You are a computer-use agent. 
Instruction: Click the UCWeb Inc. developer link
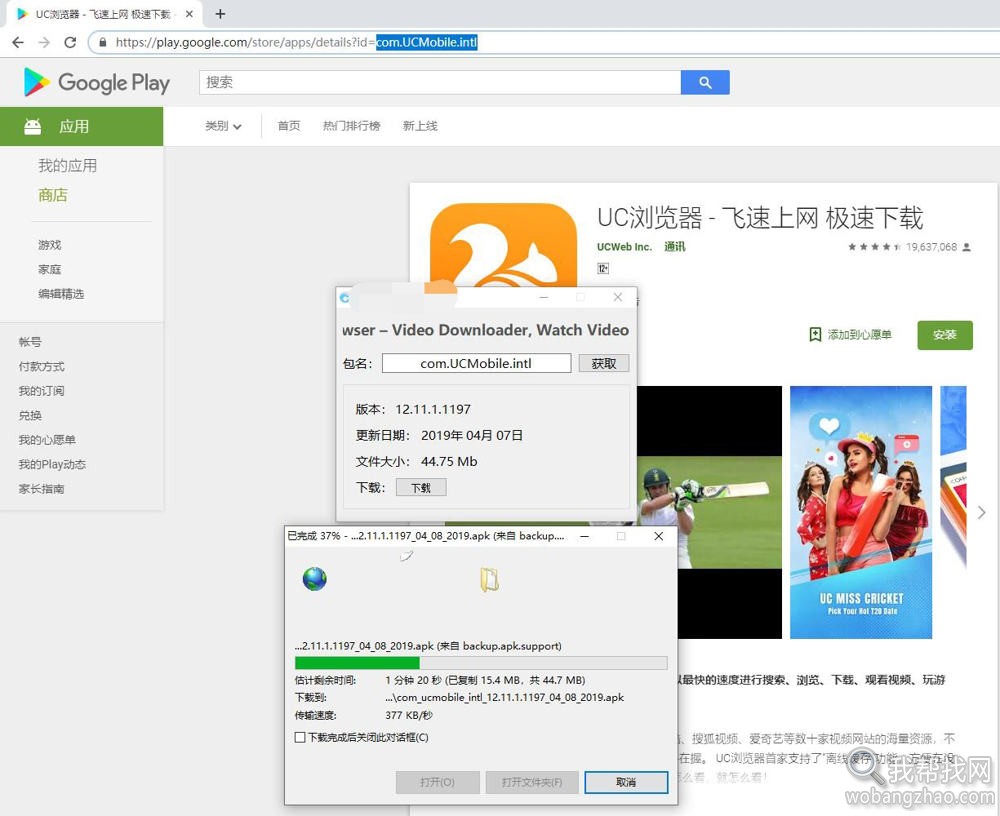[x=624, y=247]
